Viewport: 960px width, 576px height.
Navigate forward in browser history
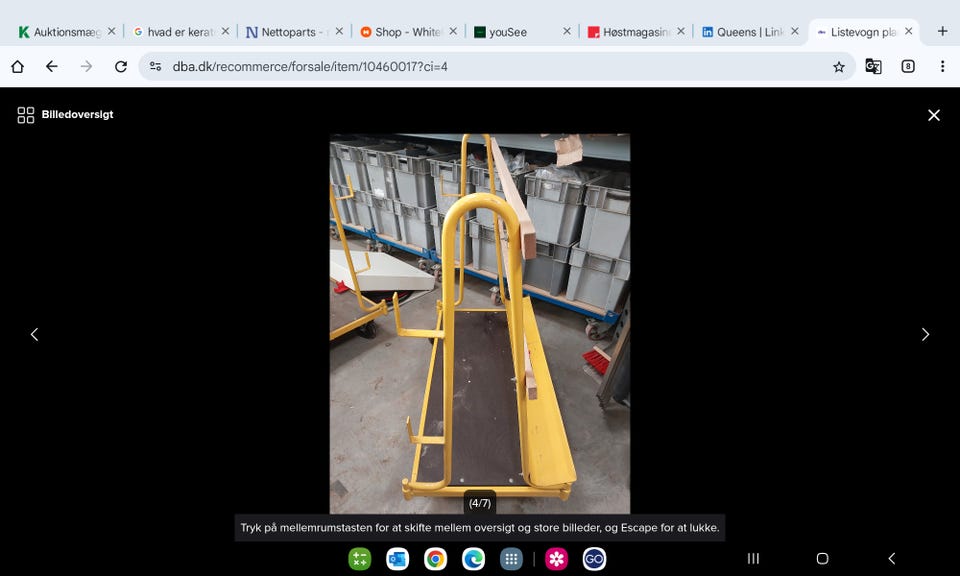[x=86, y=67]
